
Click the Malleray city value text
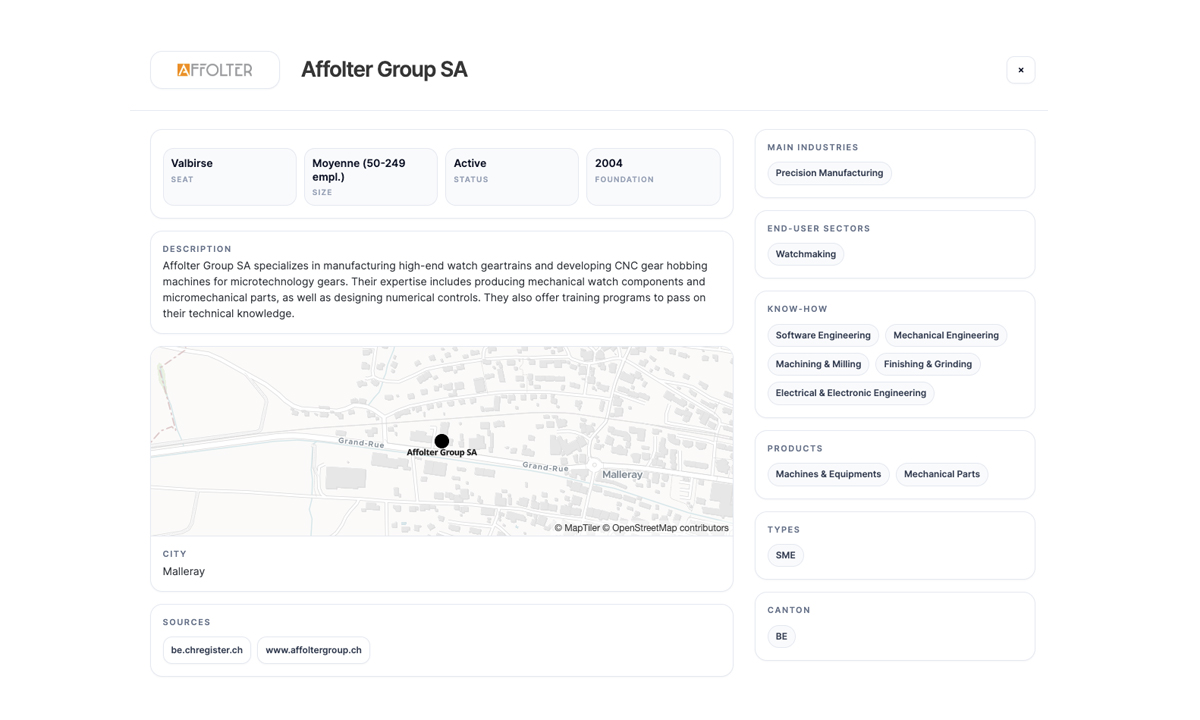(184, 571)
